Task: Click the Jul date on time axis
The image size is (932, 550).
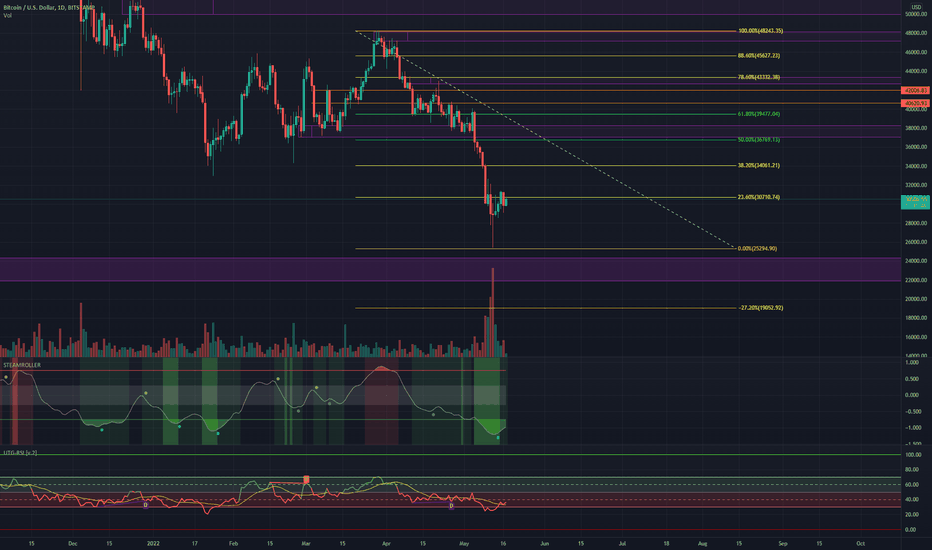Action: tap(622, 543)
